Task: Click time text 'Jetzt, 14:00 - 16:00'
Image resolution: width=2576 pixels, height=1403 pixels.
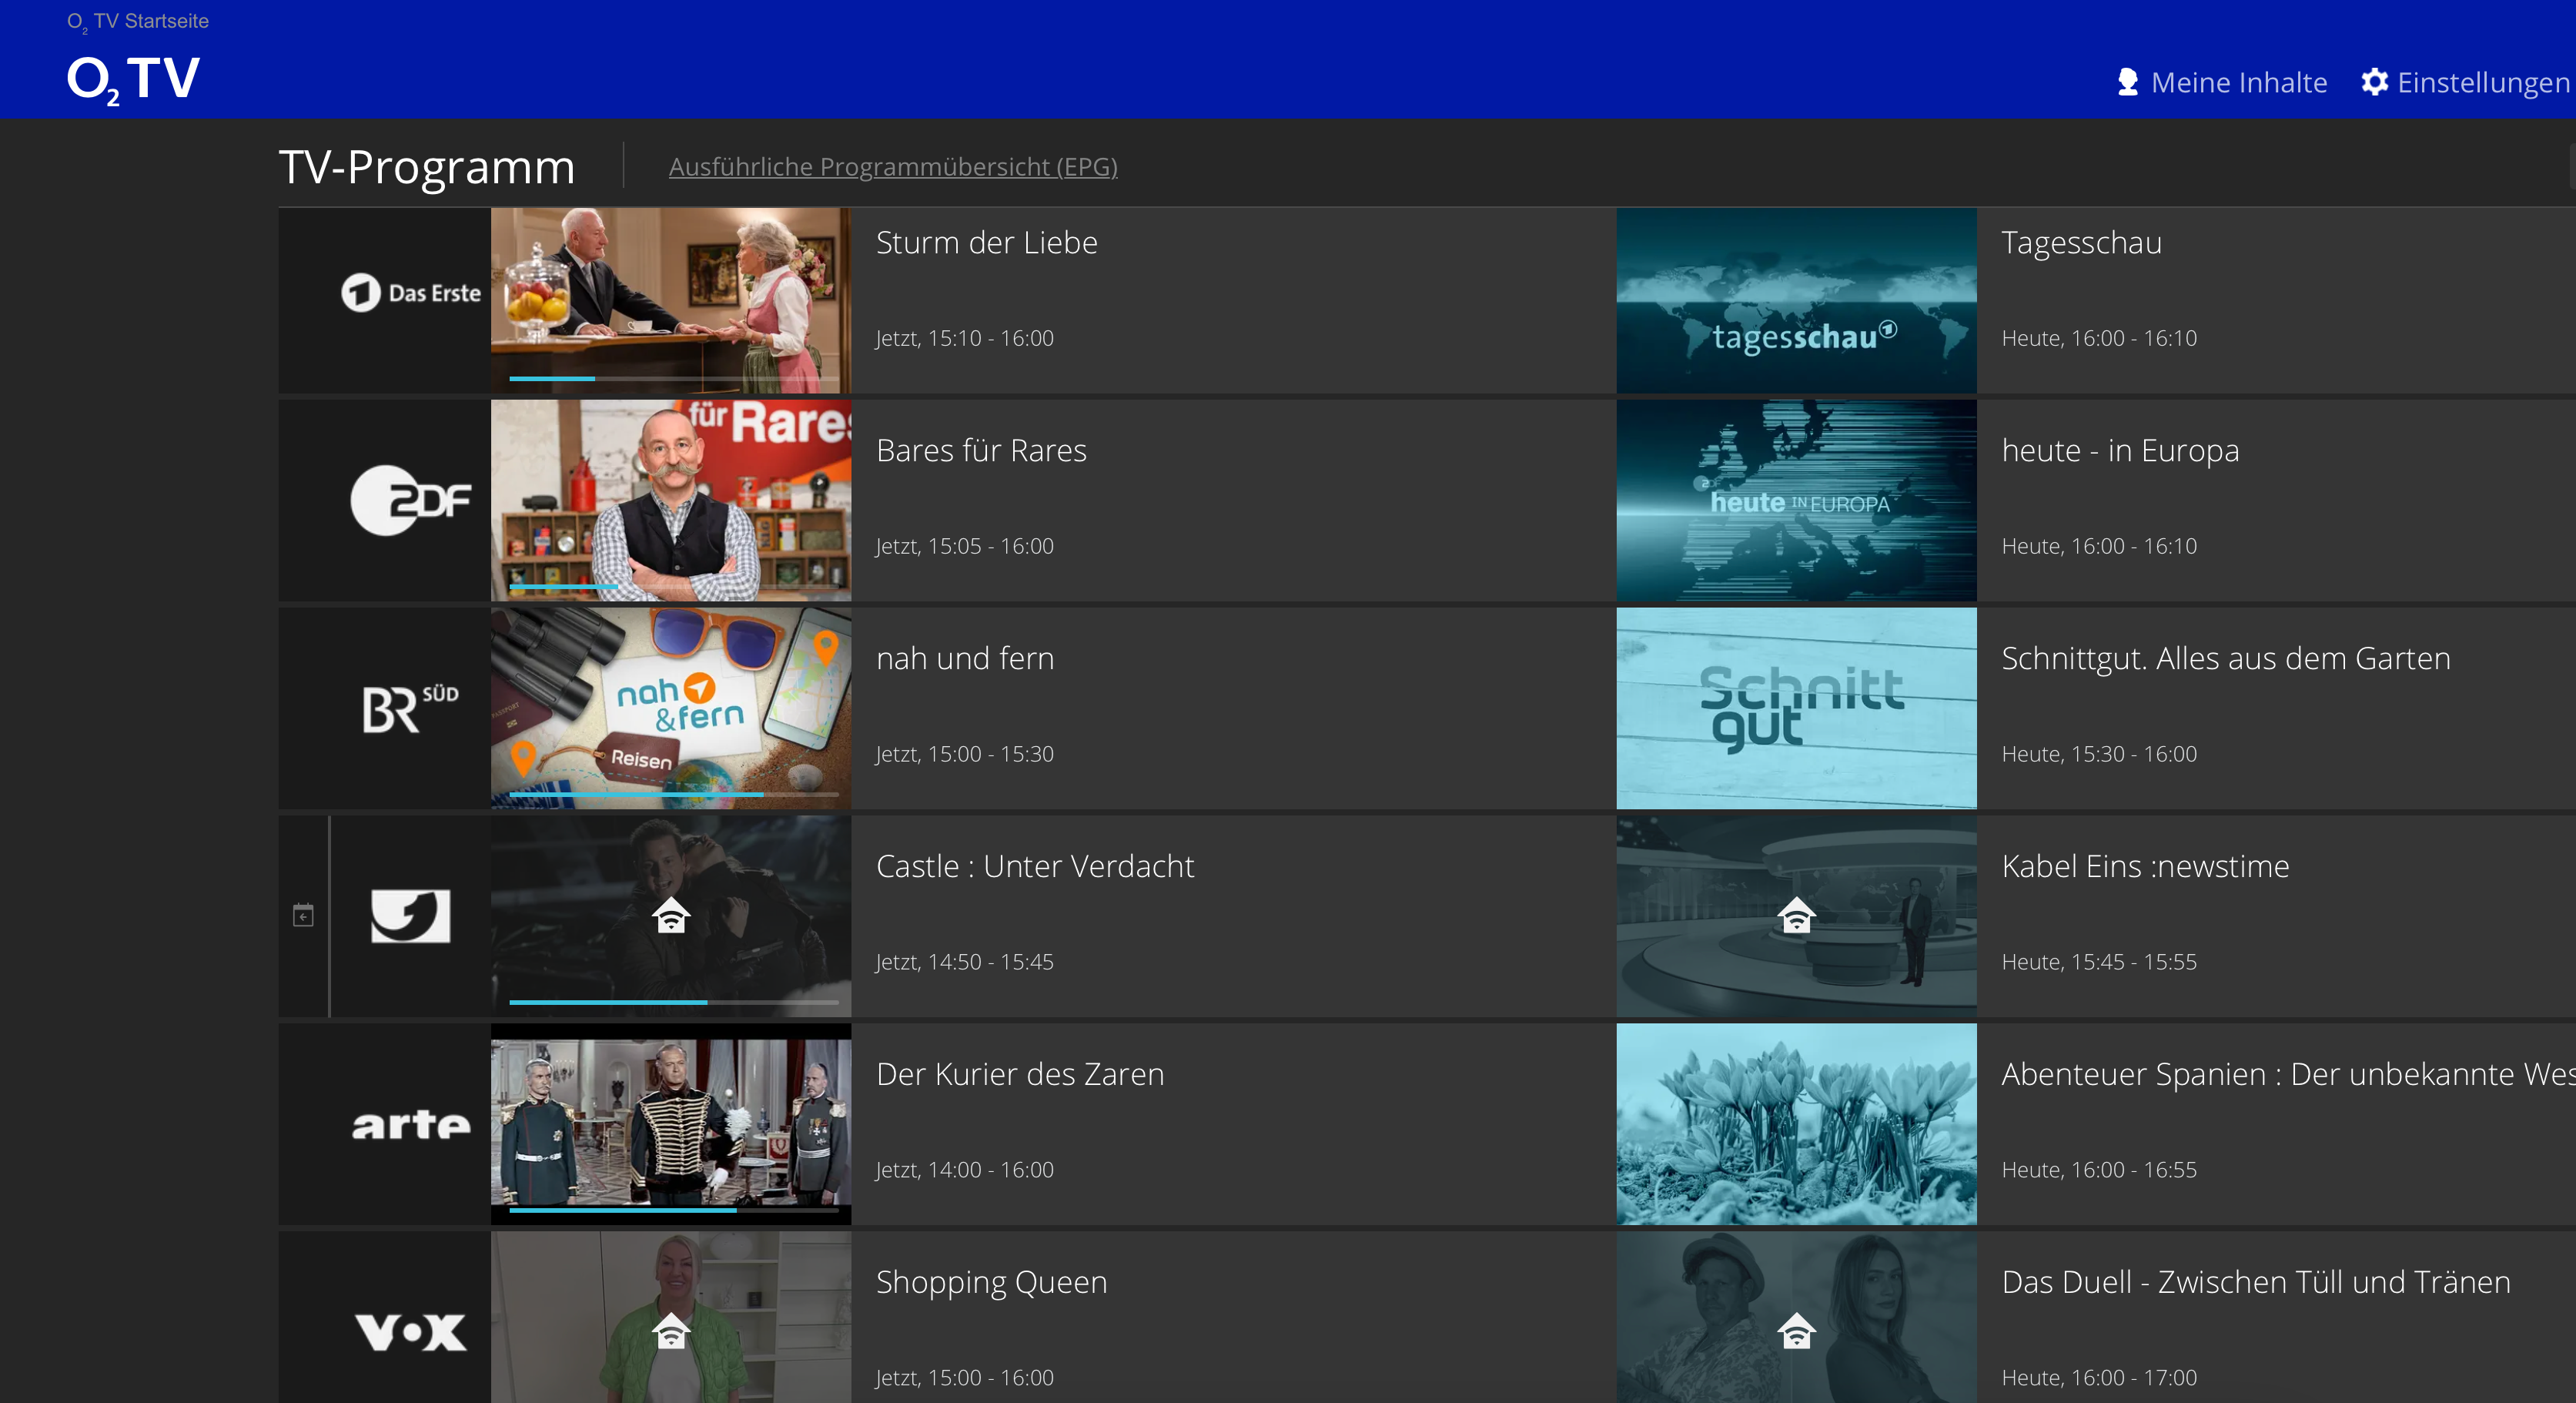Action: pyautogui.click(x=965, y=1171)
